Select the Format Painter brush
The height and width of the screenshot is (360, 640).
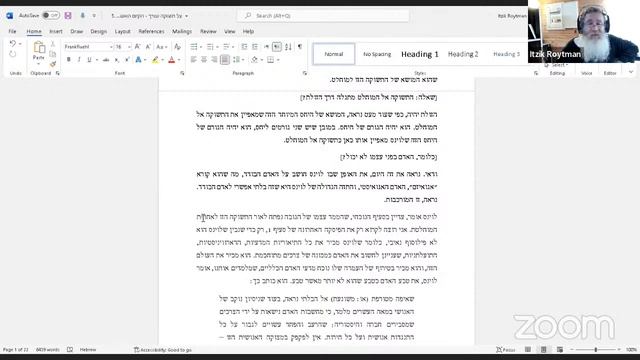(x=53, y=64)
